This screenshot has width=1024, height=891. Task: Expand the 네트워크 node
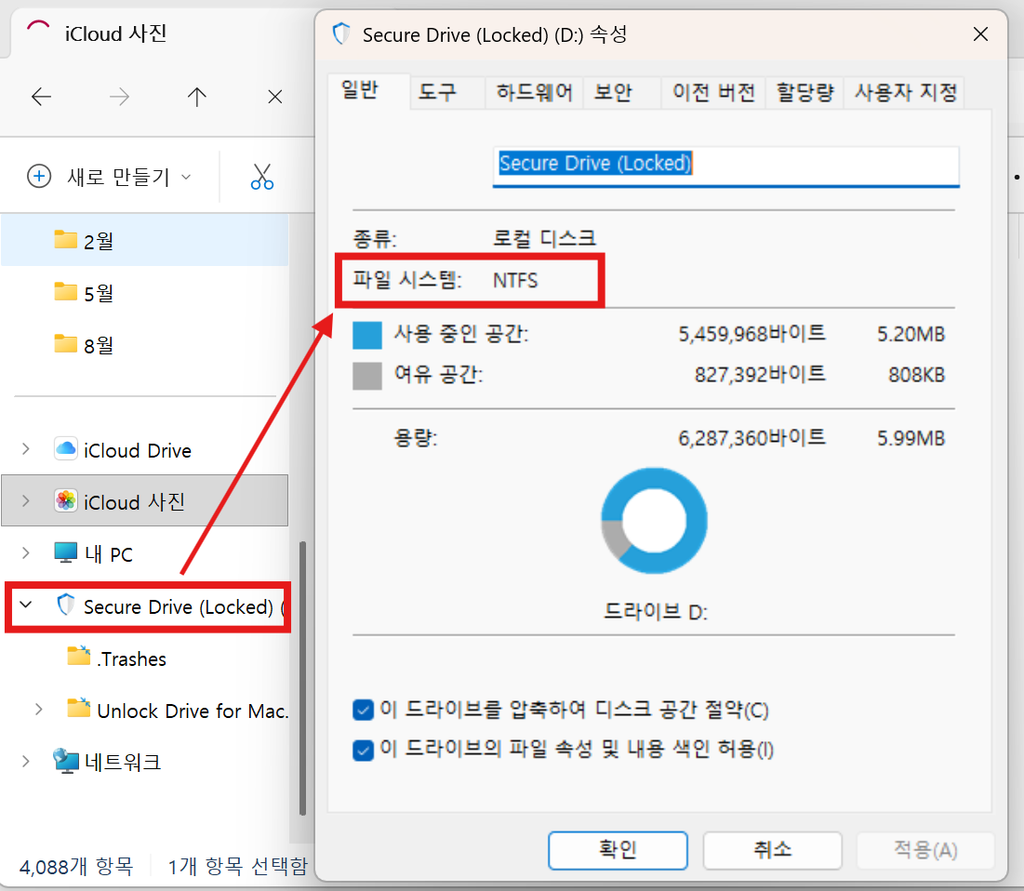point(26,761)
